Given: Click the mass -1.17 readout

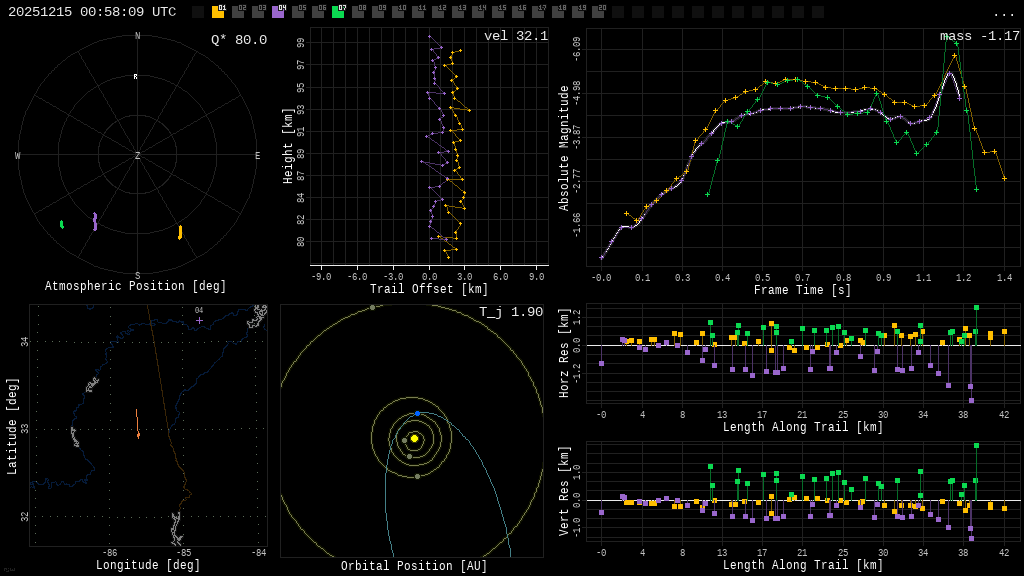Looking at the screenshot, I should [x=979, y=36].
